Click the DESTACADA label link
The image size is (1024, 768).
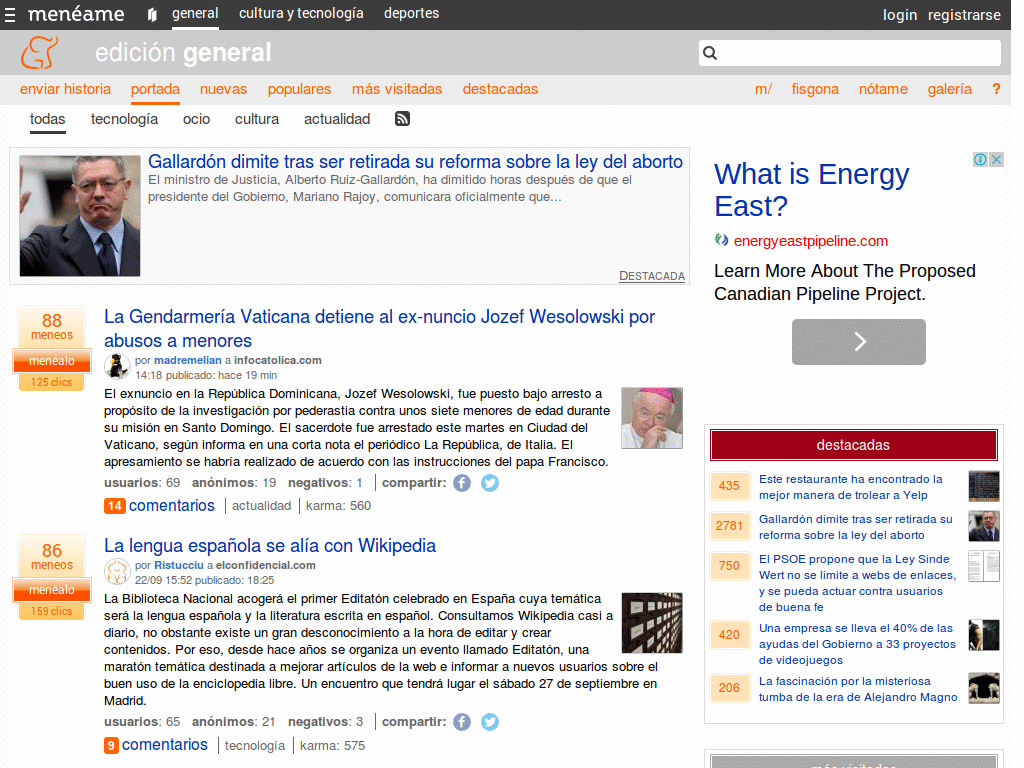652,276
